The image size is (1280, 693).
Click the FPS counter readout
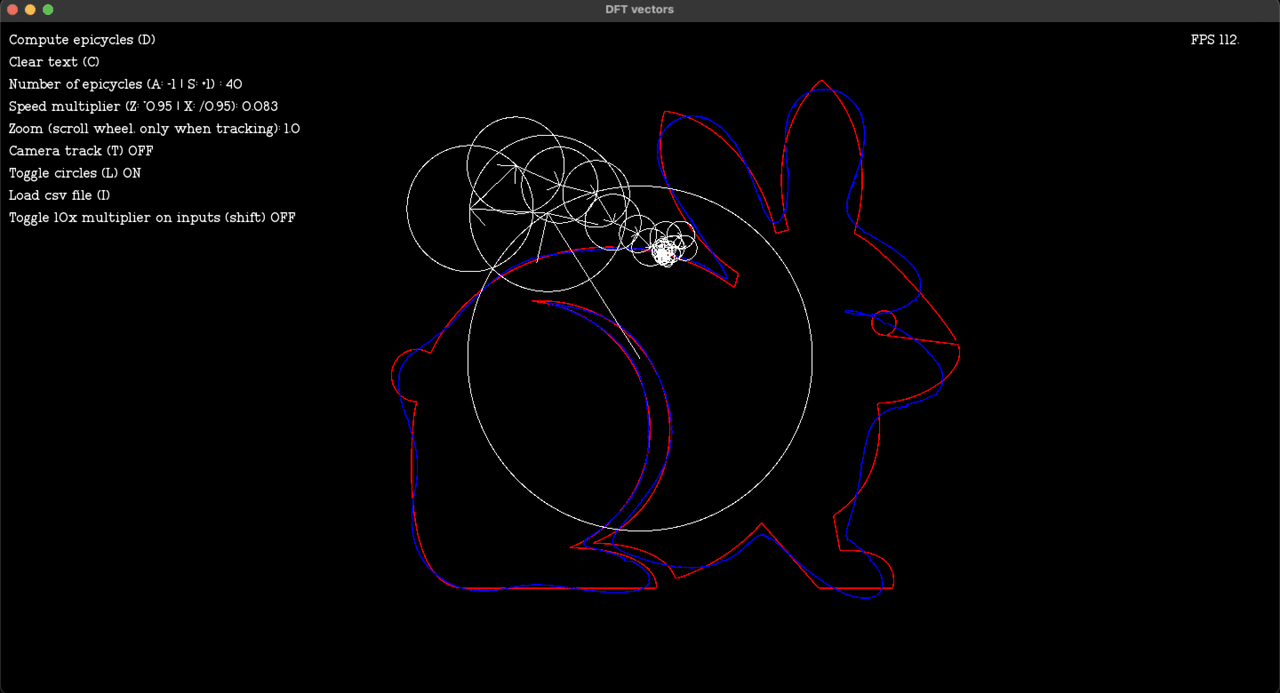pos(1214,40)
